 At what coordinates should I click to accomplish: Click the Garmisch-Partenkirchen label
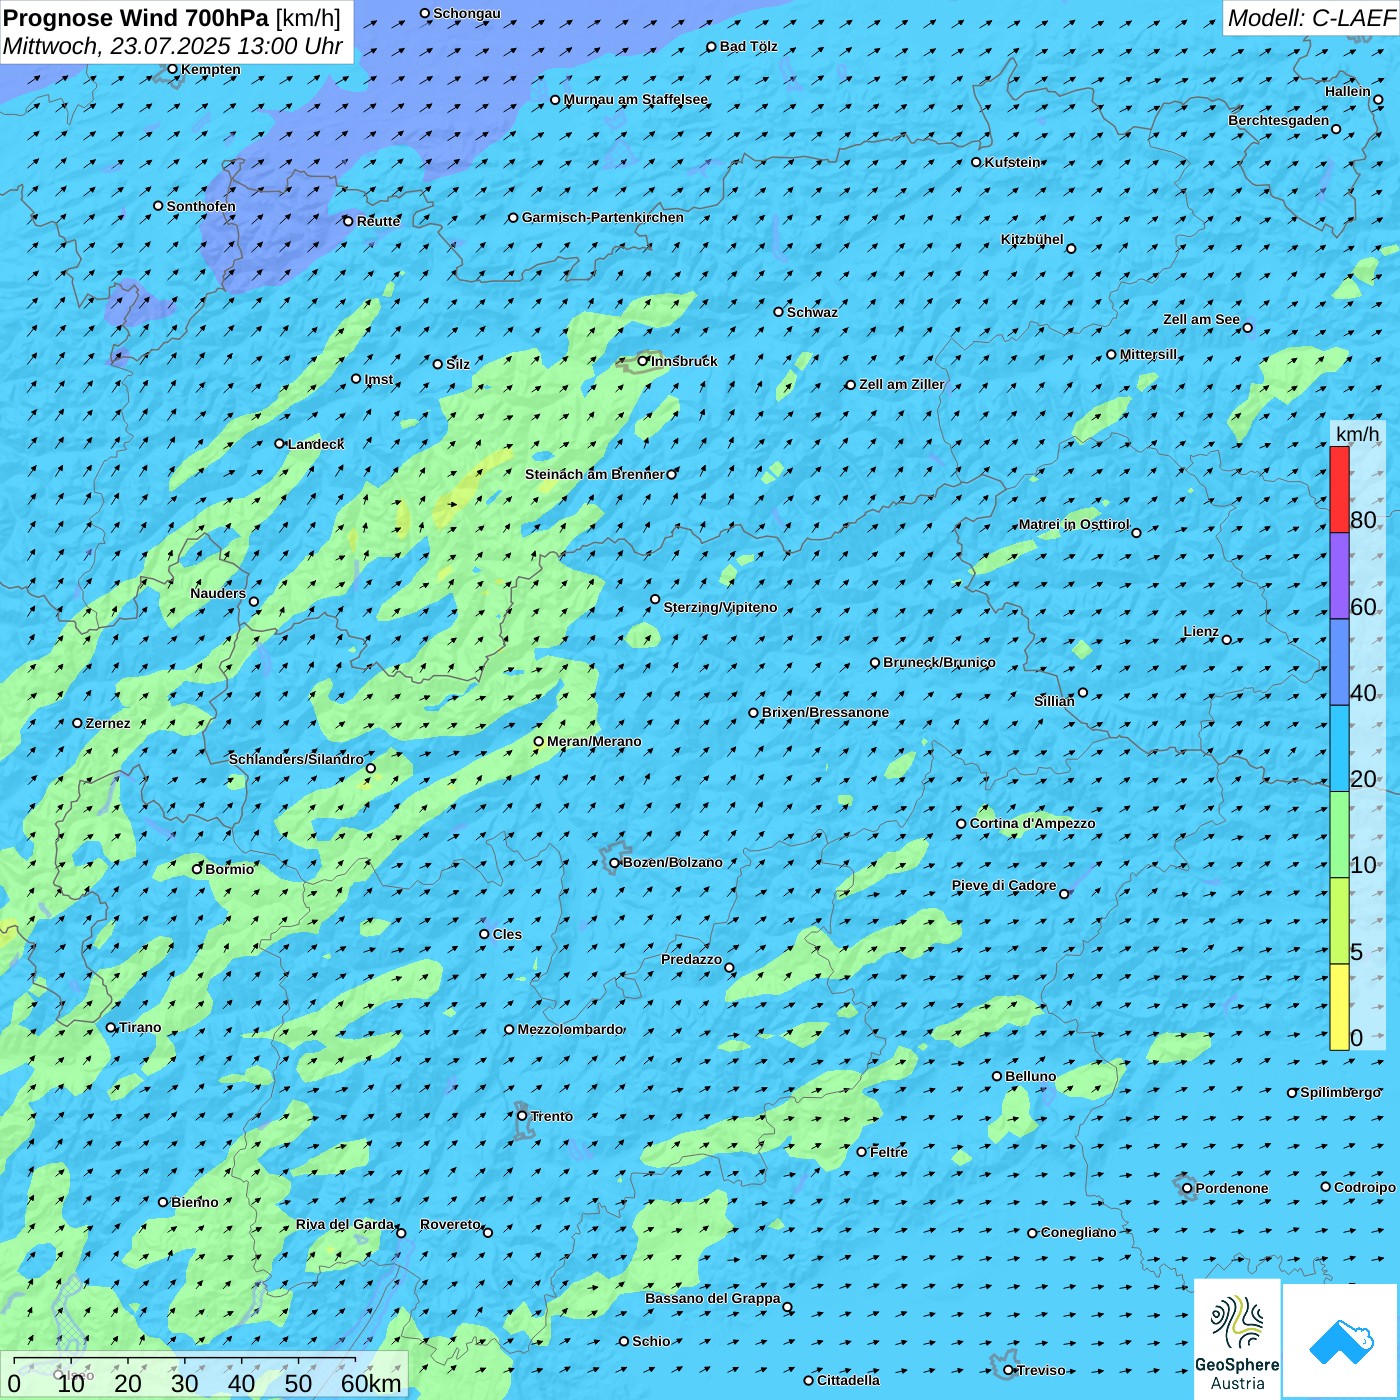[603, 217]
